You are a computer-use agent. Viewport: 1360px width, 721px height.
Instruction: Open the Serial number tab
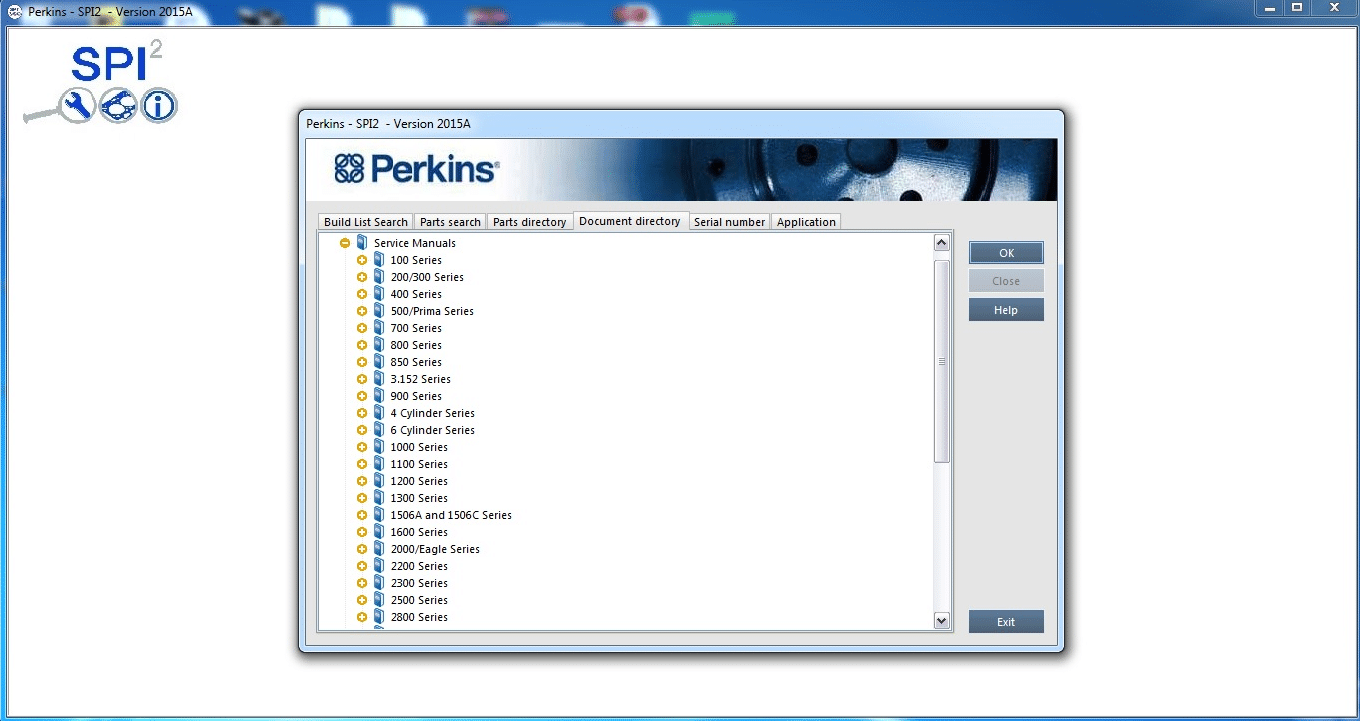pyautogui.click(x=729, y=222)
